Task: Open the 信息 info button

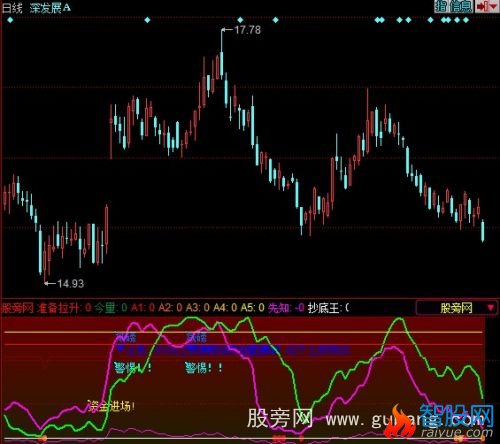Action: 461,6
